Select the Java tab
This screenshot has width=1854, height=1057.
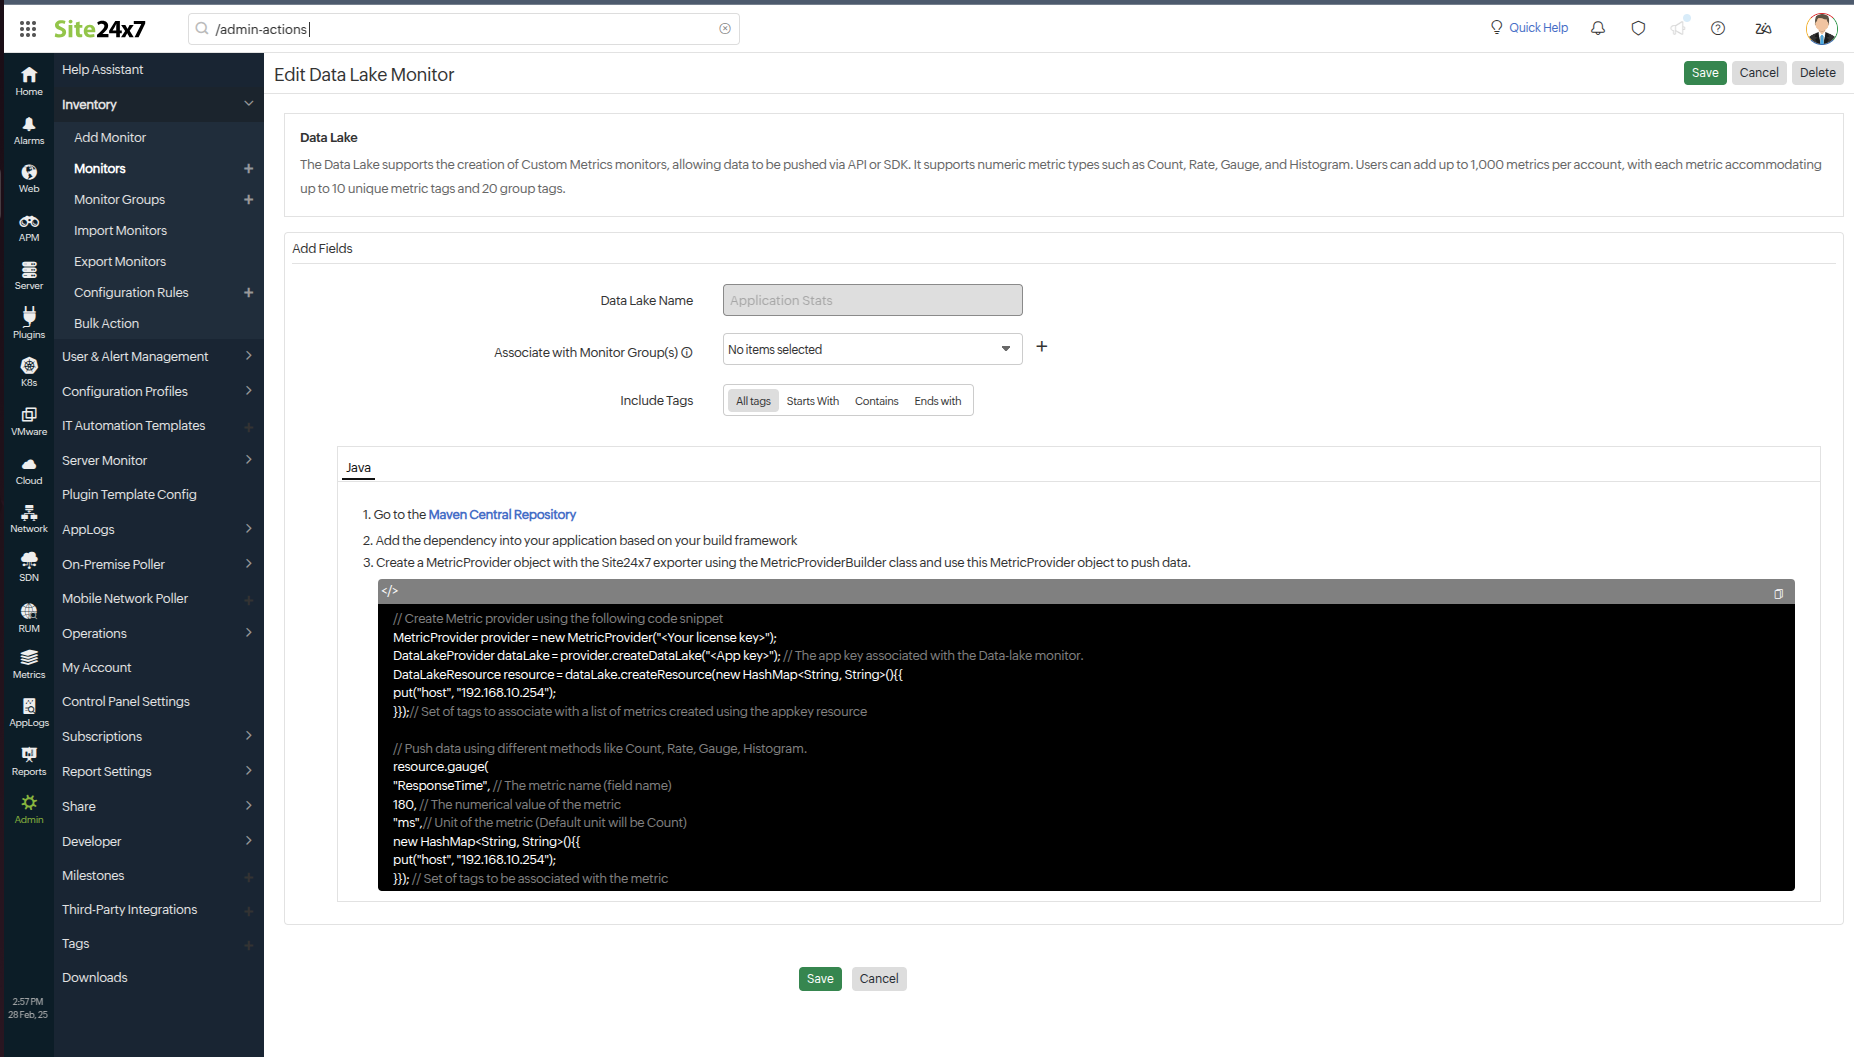coord(358,467)
